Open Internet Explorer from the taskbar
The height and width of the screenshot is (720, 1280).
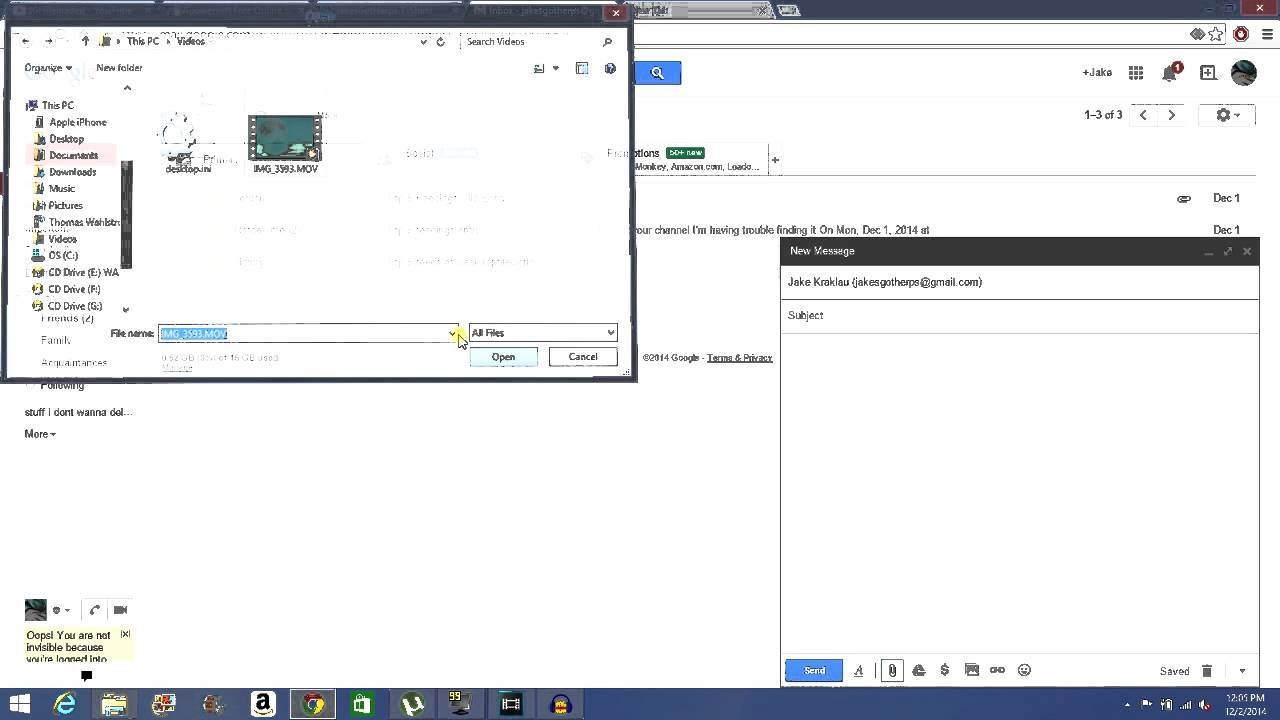click(x=65, y=704)
